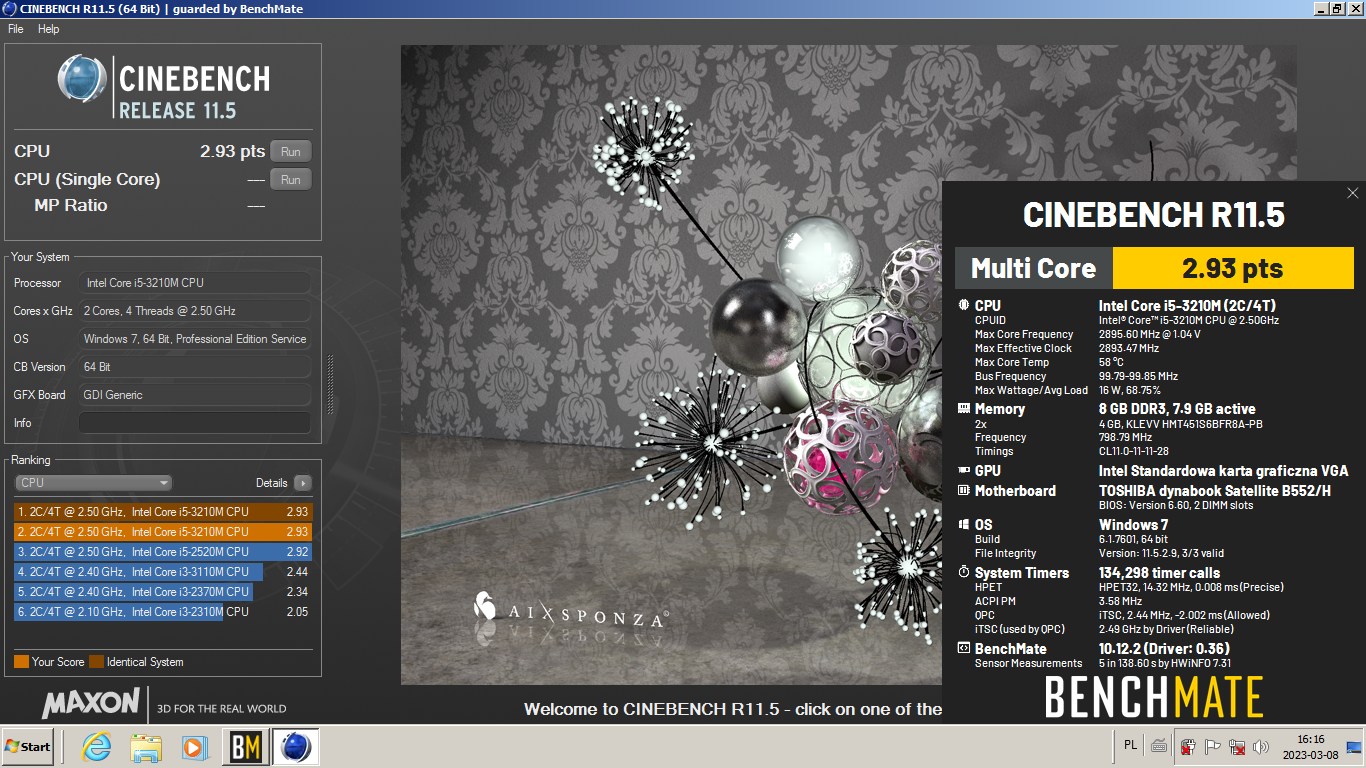Click the BenchMate version icon
Image resolution: width=1366 pixels, height=768 pixels.
[964, 648]
